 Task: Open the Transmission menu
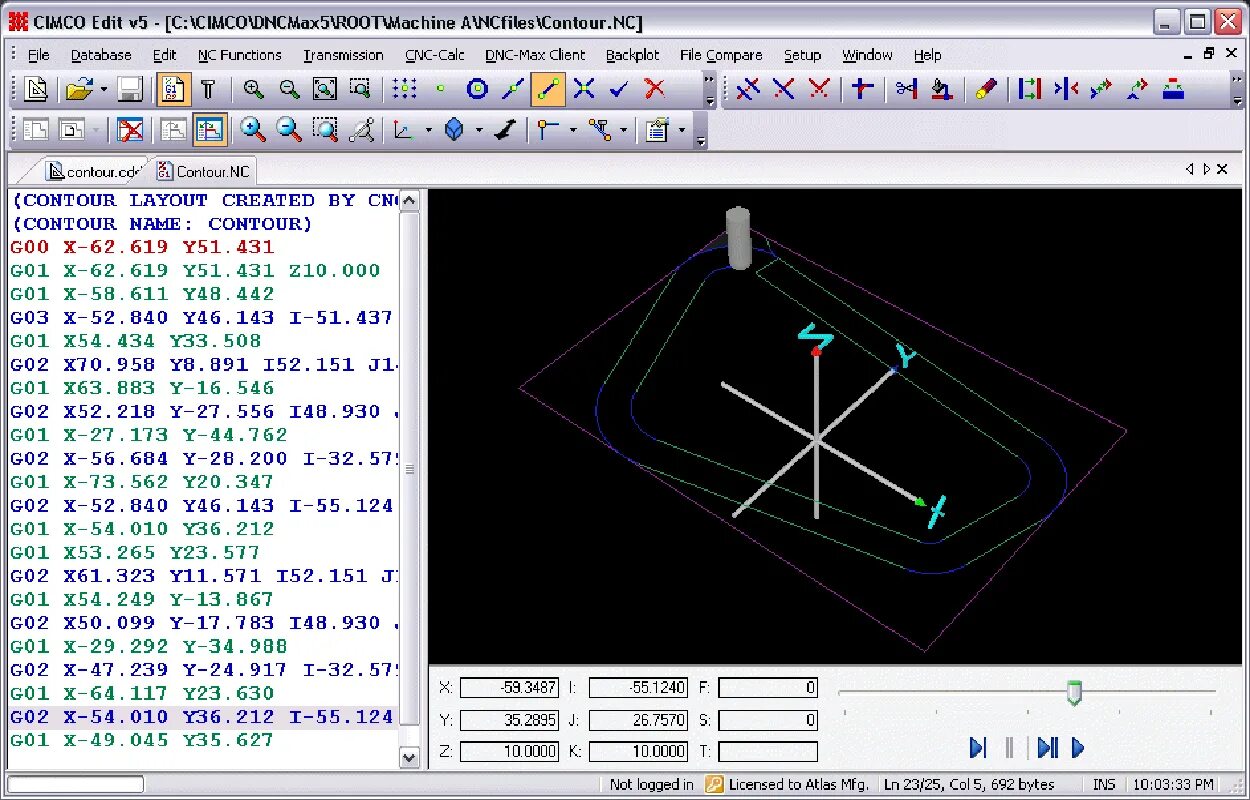[344, 55]
